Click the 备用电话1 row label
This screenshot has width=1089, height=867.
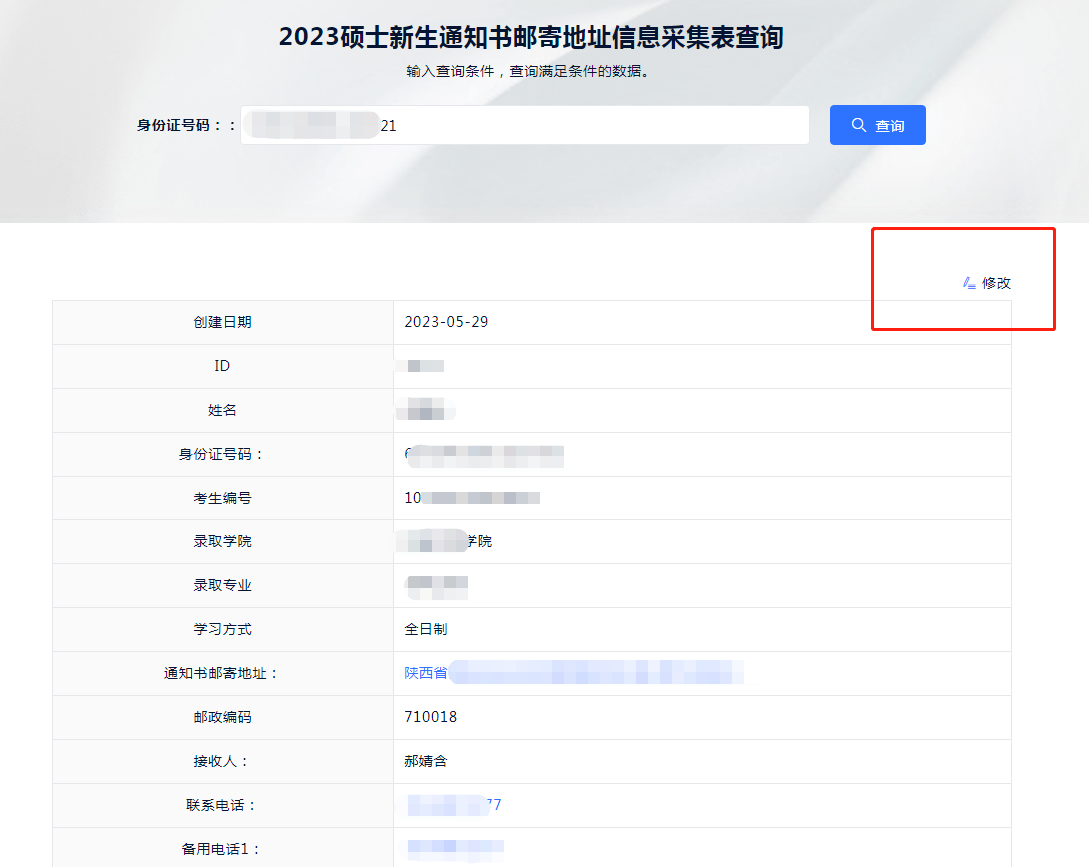[221, 848]
